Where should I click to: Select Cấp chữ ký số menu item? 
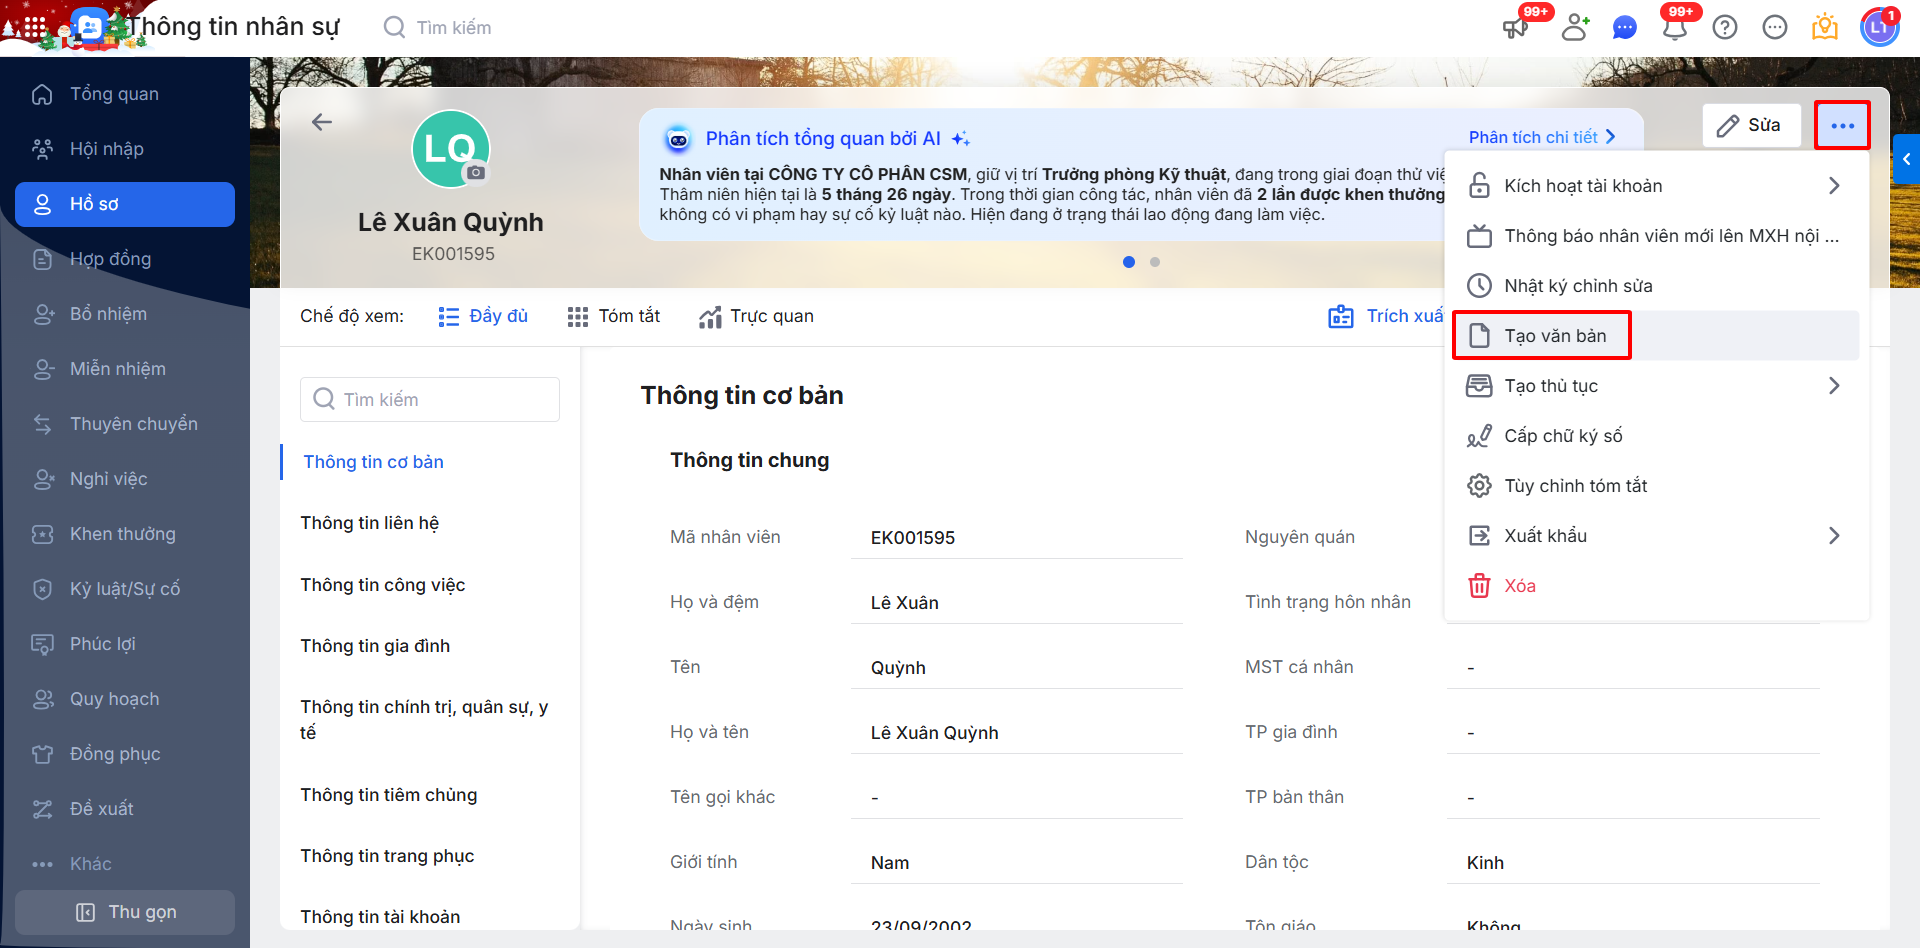[x=1656, y=436]
